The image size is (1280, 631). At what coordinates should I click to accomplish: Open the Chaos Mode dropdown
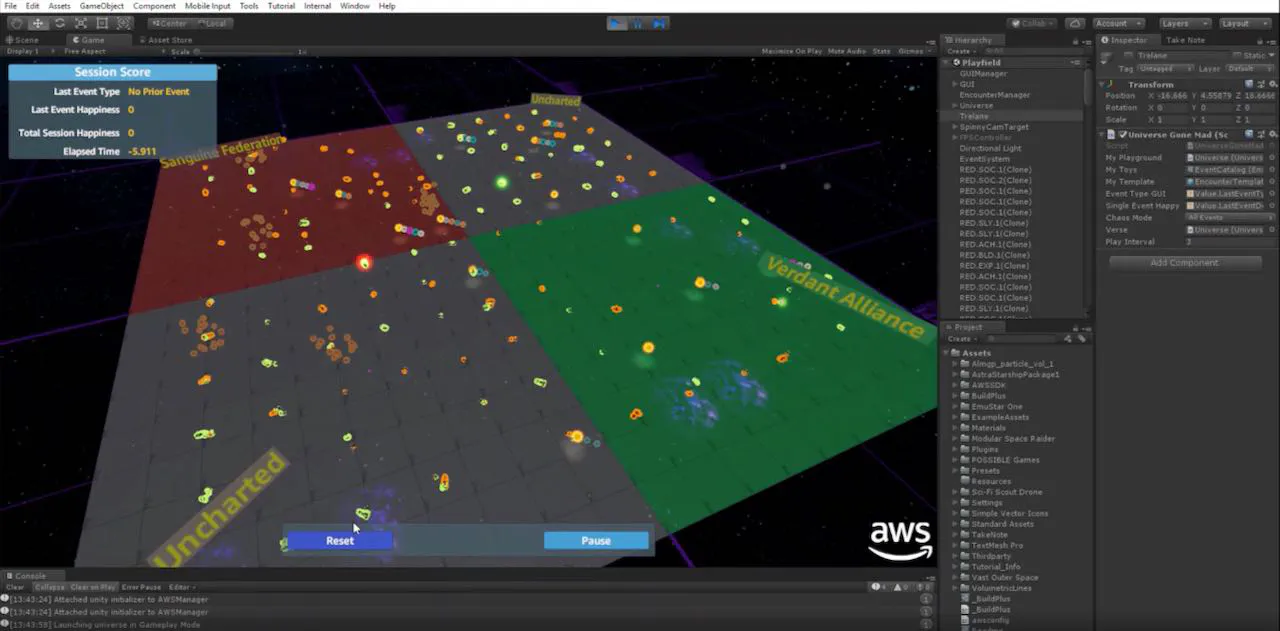pos(1225,218)
